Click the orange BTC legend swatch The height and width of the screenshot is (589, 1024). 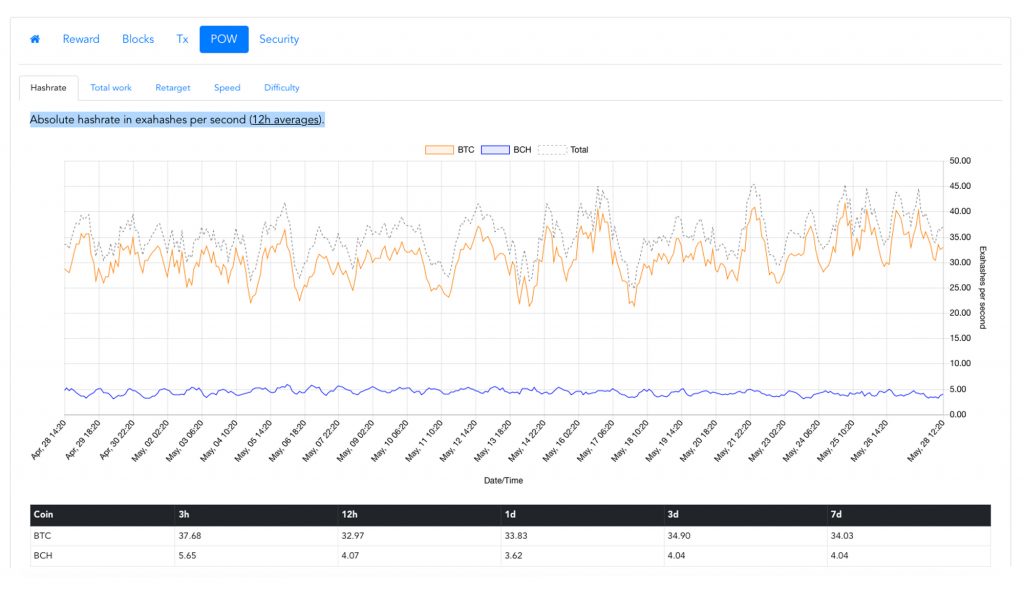tap(439, 150)
